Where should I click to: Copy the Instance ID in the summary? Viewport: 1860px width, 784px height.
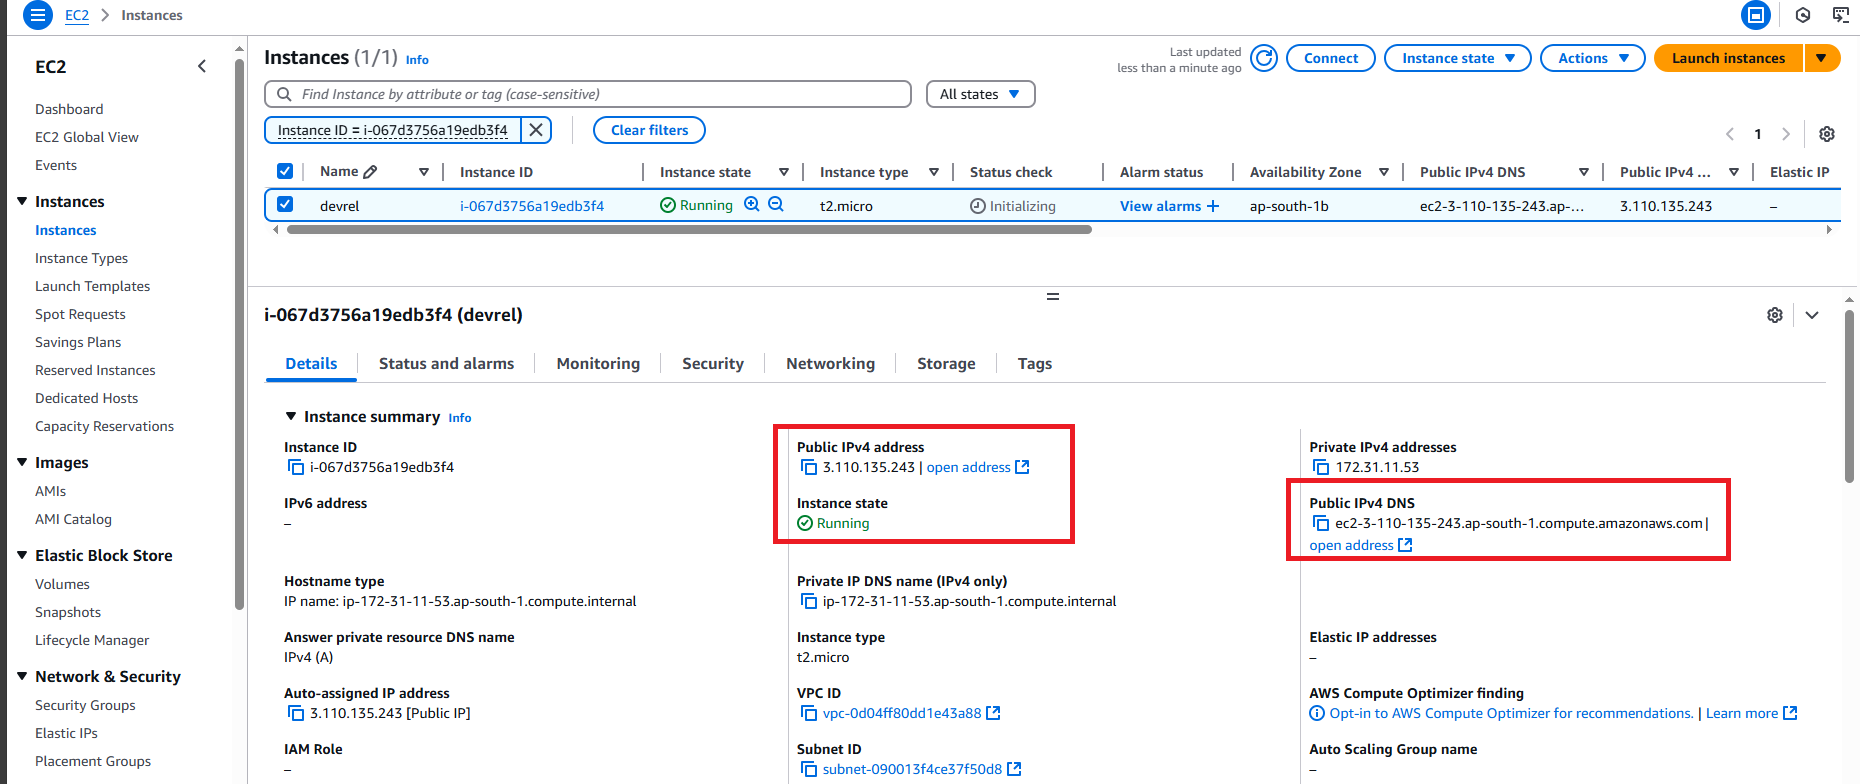pyautogui.click(x=296, y=467)
